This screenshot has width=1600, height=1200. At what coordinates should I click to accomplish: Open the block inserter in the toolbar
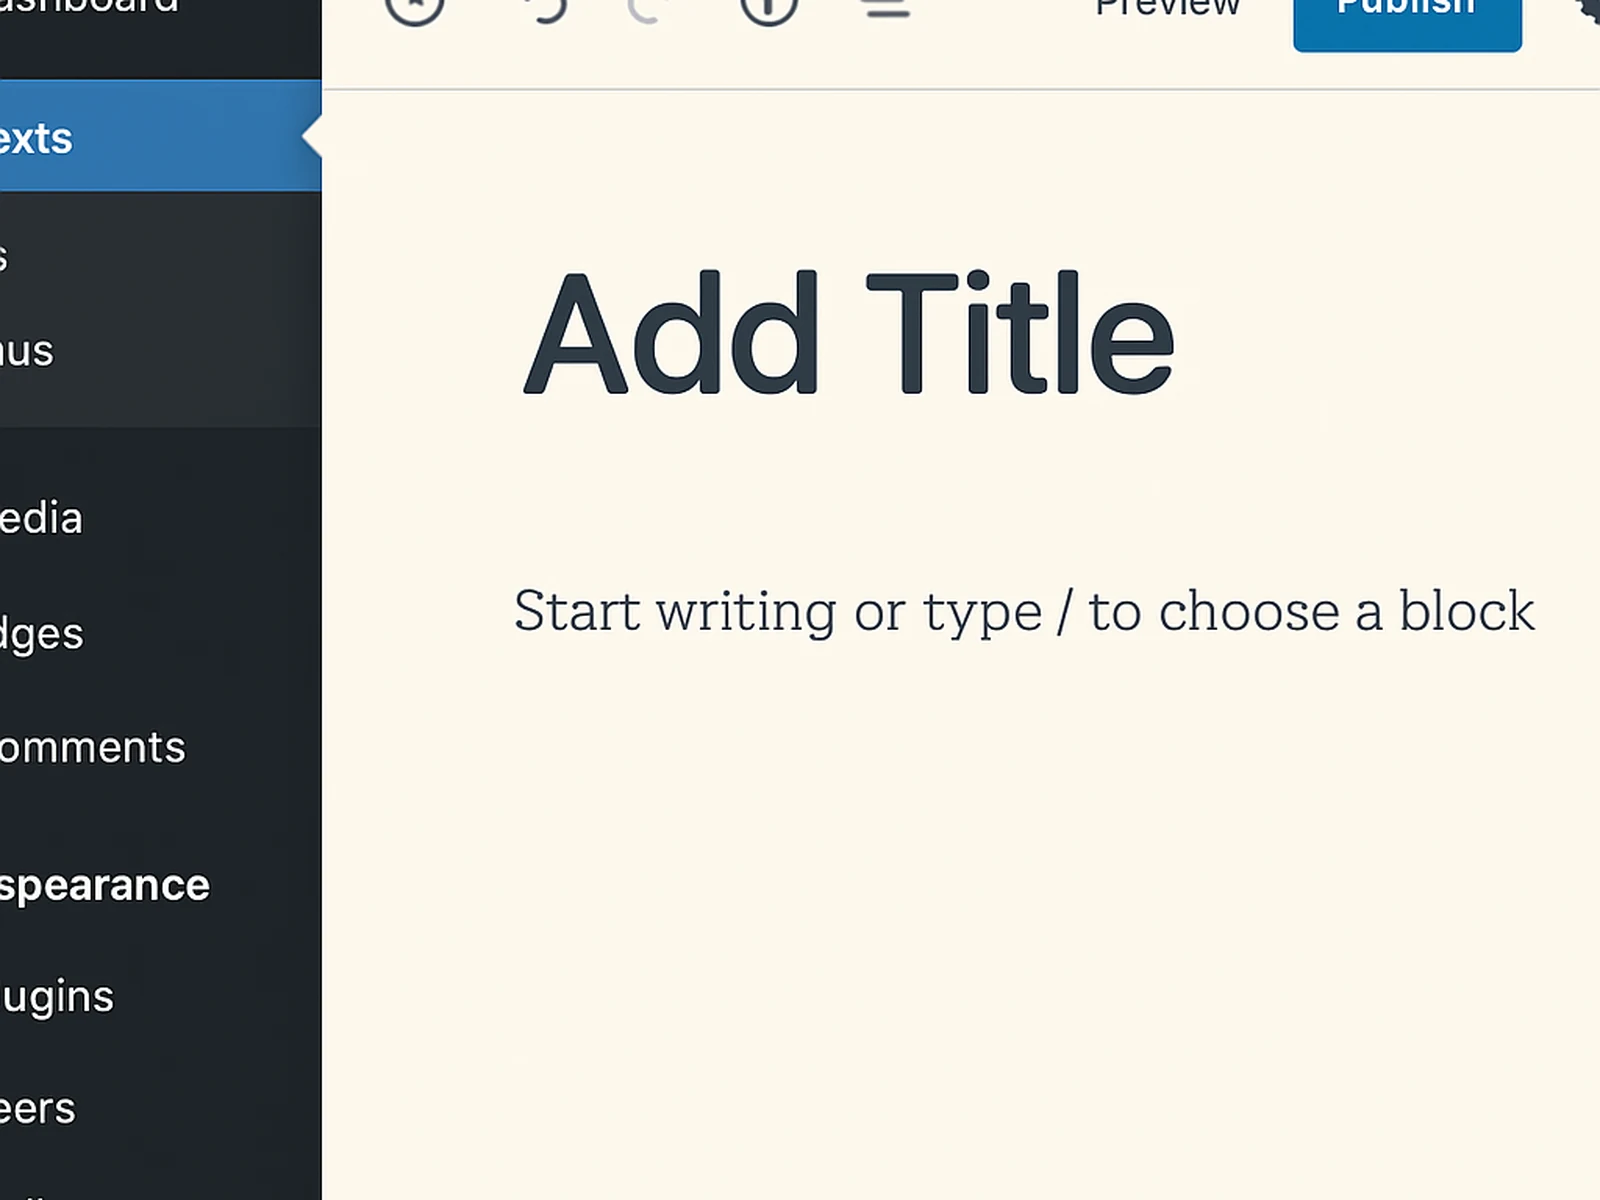click(413, 8)
